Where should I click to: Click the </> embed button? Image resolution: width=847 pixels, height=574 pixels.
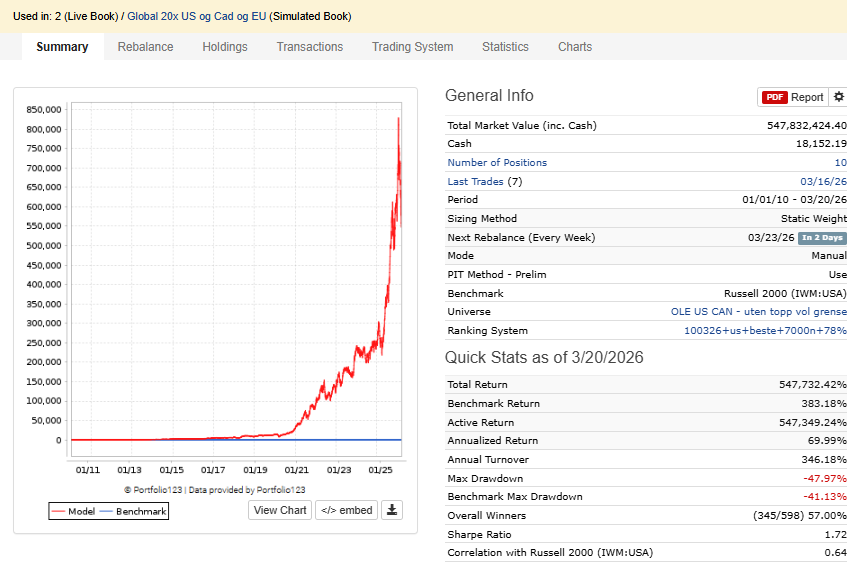coord(346,510)
